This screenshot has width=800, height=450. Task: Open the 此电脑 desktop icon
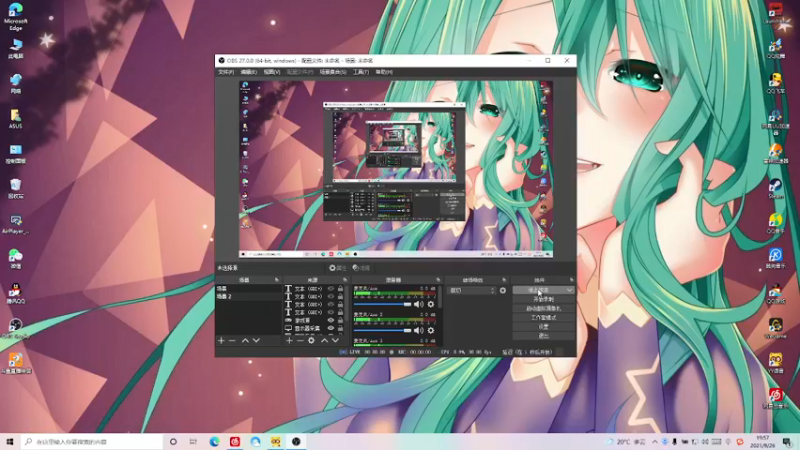click(x=16, y=48)
